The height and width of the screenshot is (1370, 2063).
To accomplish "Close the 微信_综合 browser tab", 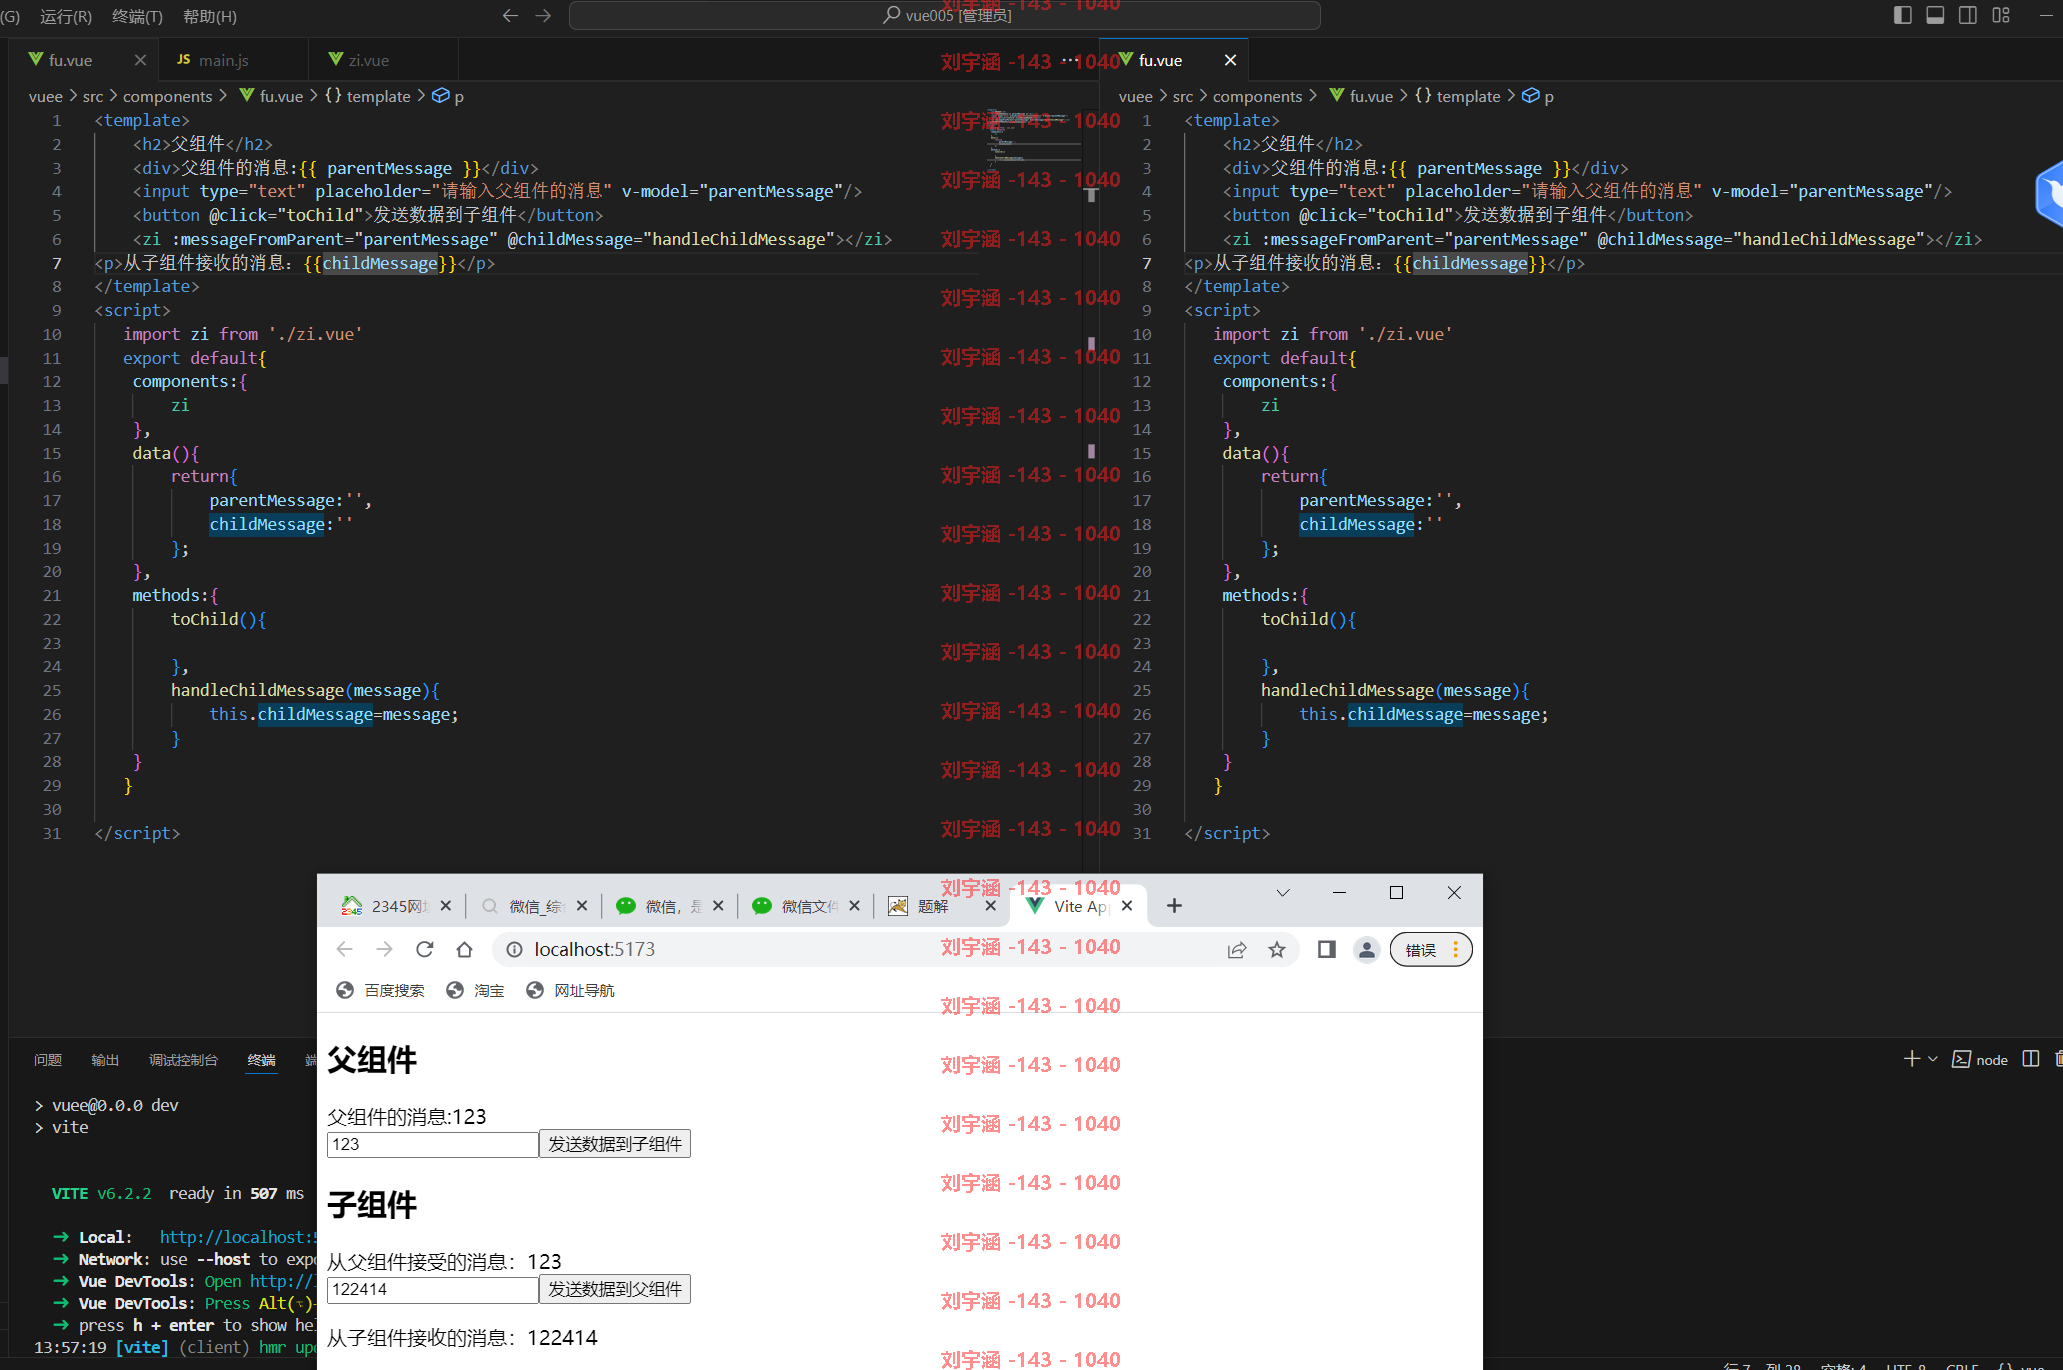I will pyautogui.click(x=582, y=906).
